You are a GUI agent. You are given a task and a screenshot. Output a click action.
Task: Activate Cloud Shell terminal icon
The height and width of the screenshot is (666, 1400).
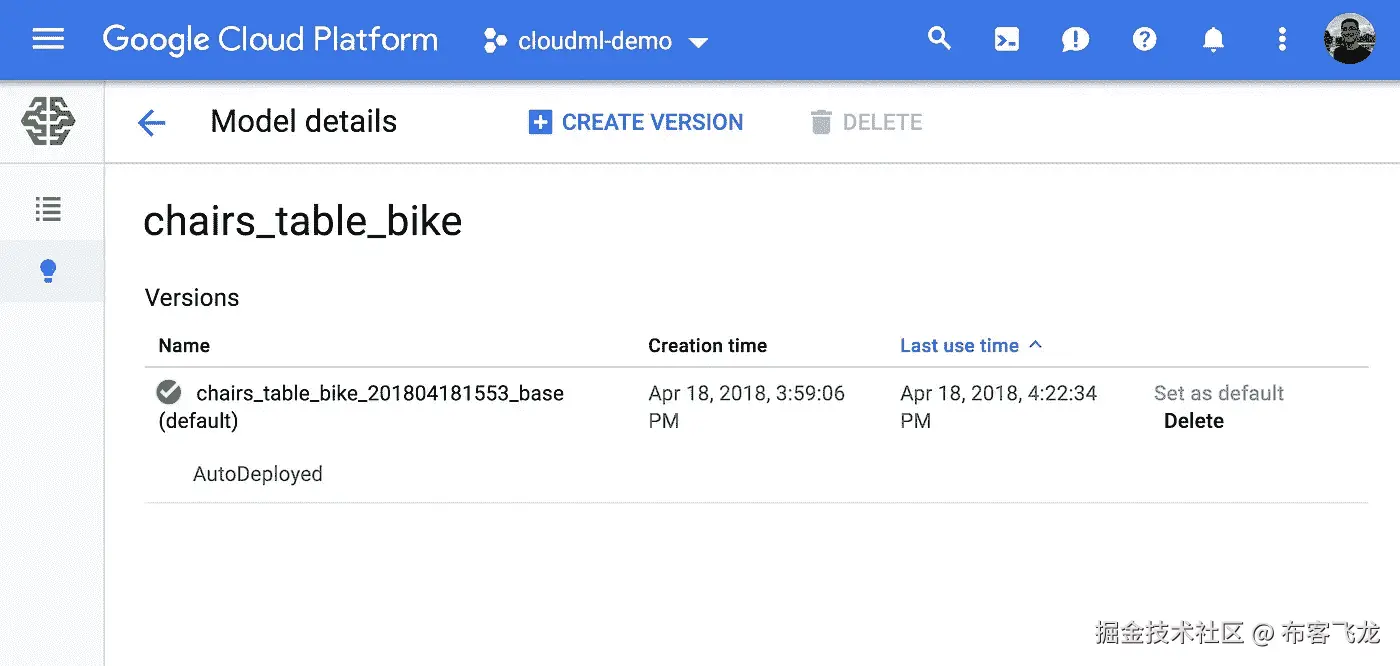click(x=1007, y=39)
